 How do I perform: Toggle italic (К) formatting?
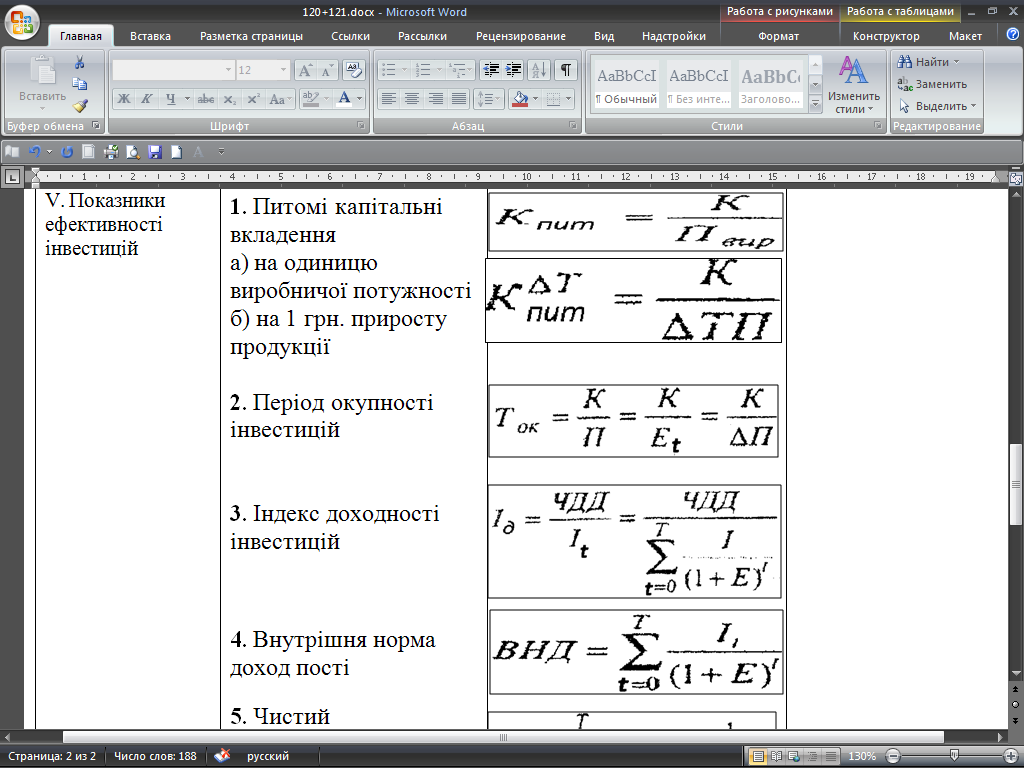pyautogui.click(x=146, y=99)
